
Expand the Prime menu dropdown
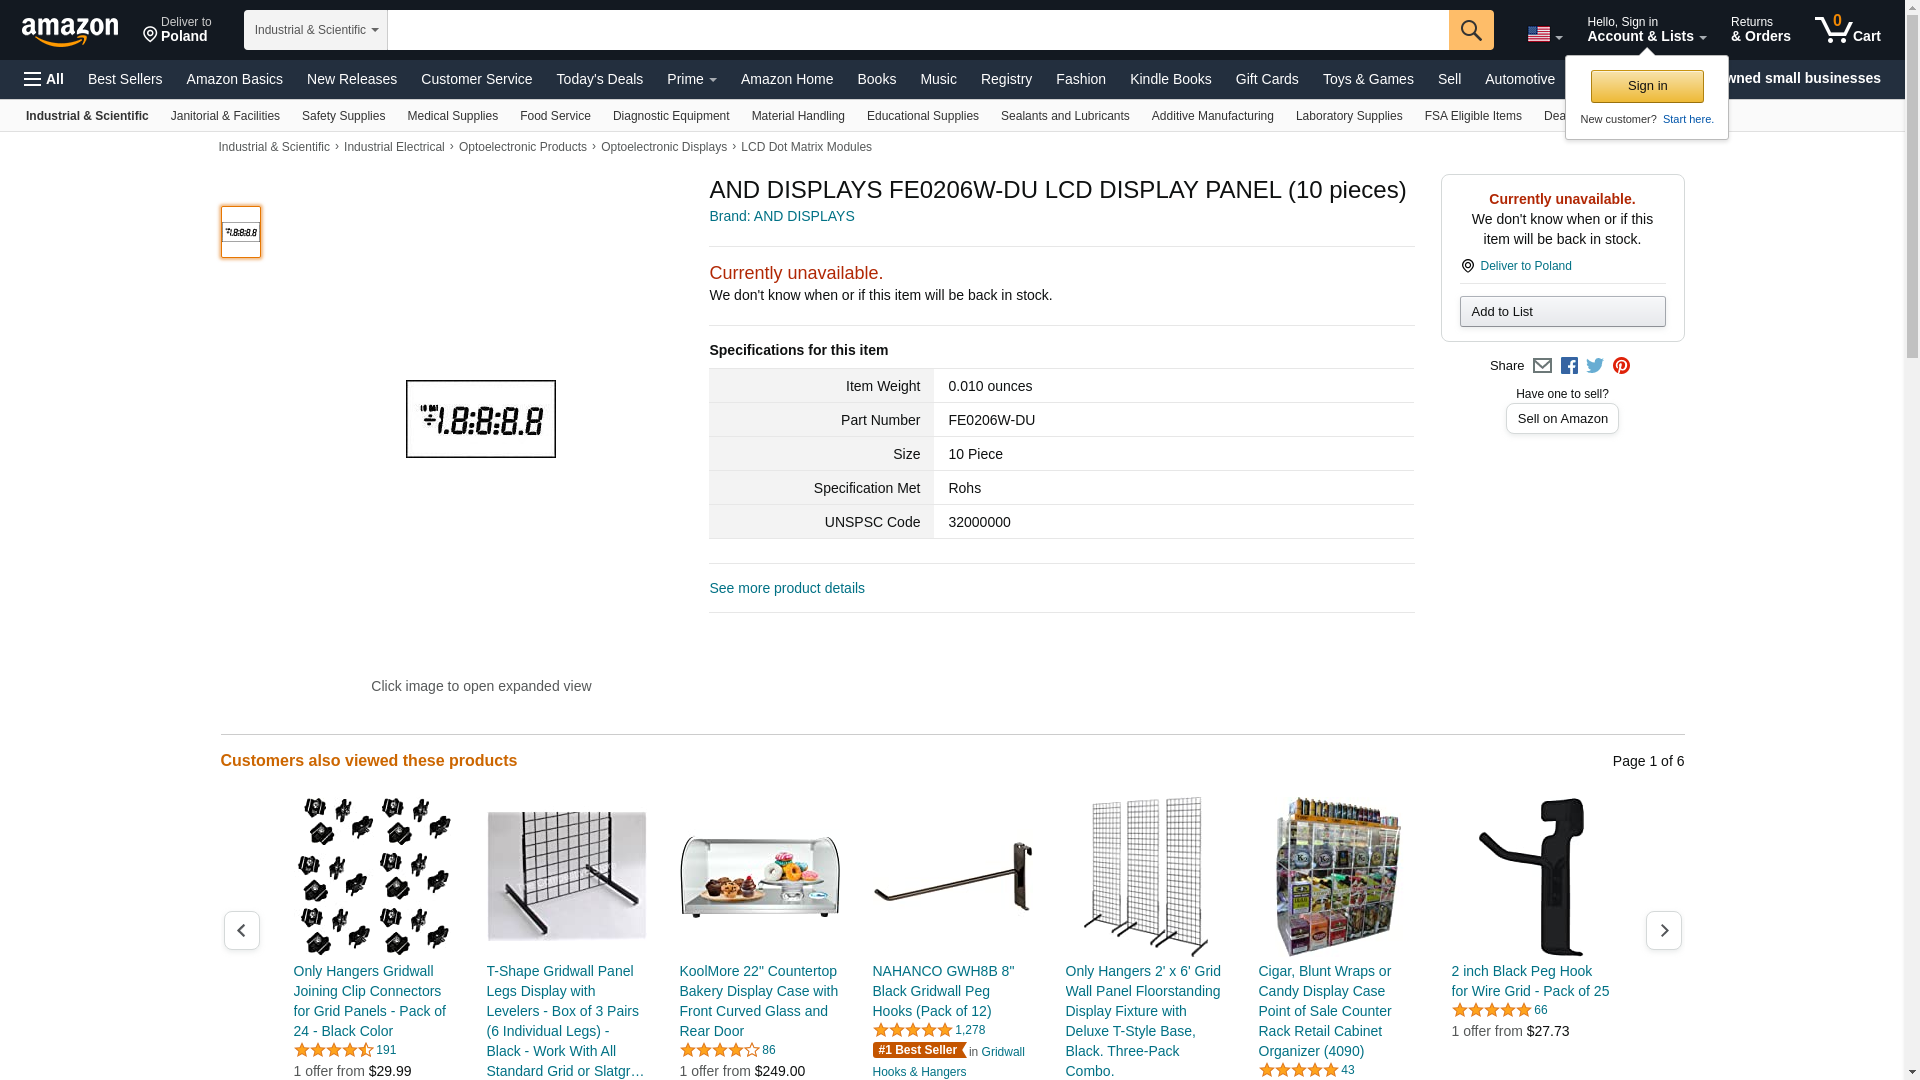[x=692, y=79]
